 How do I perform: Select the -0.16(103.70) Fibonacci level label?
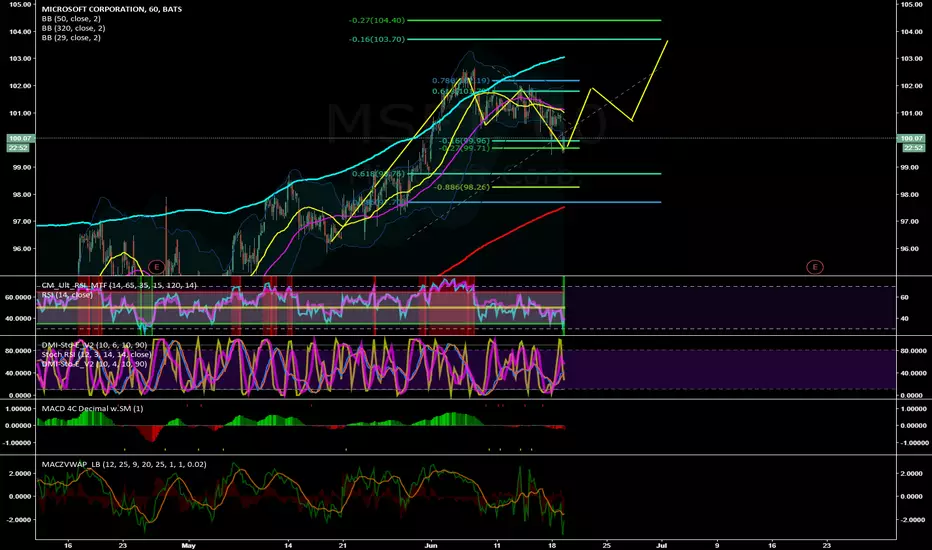pos(377,39)
